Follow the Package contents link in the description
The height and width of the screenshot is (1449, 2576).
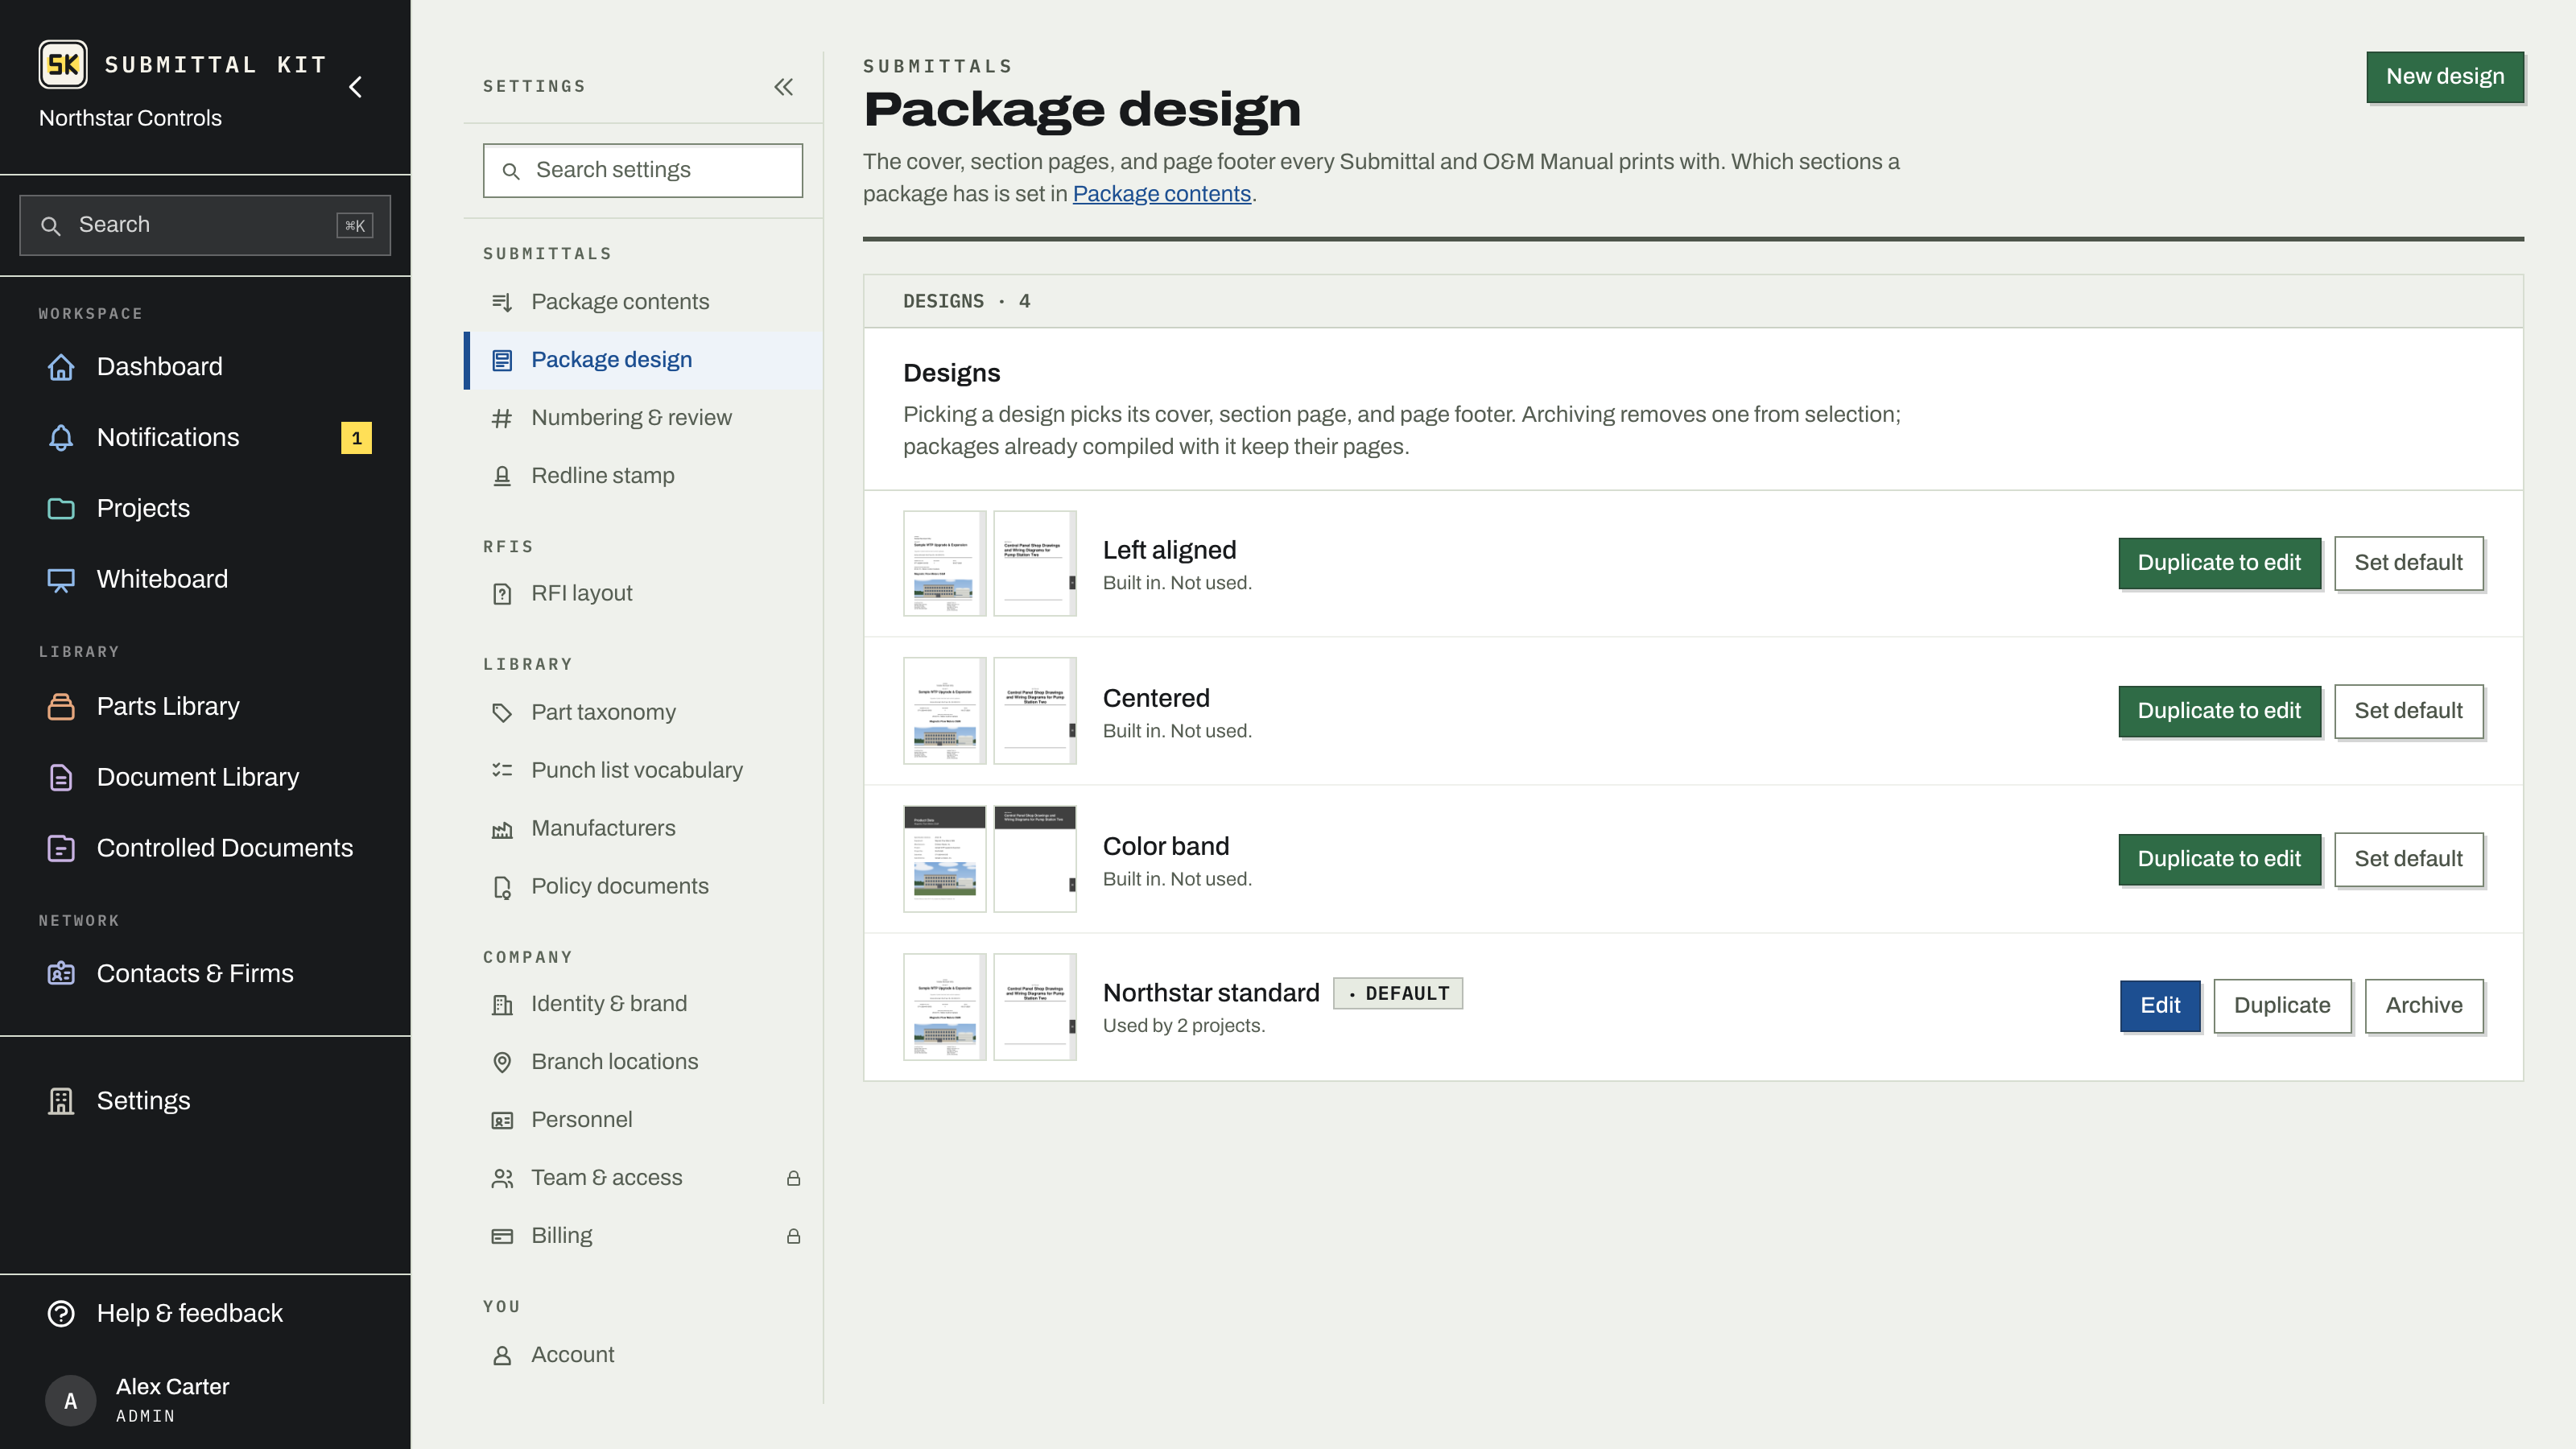(1161, 194)
